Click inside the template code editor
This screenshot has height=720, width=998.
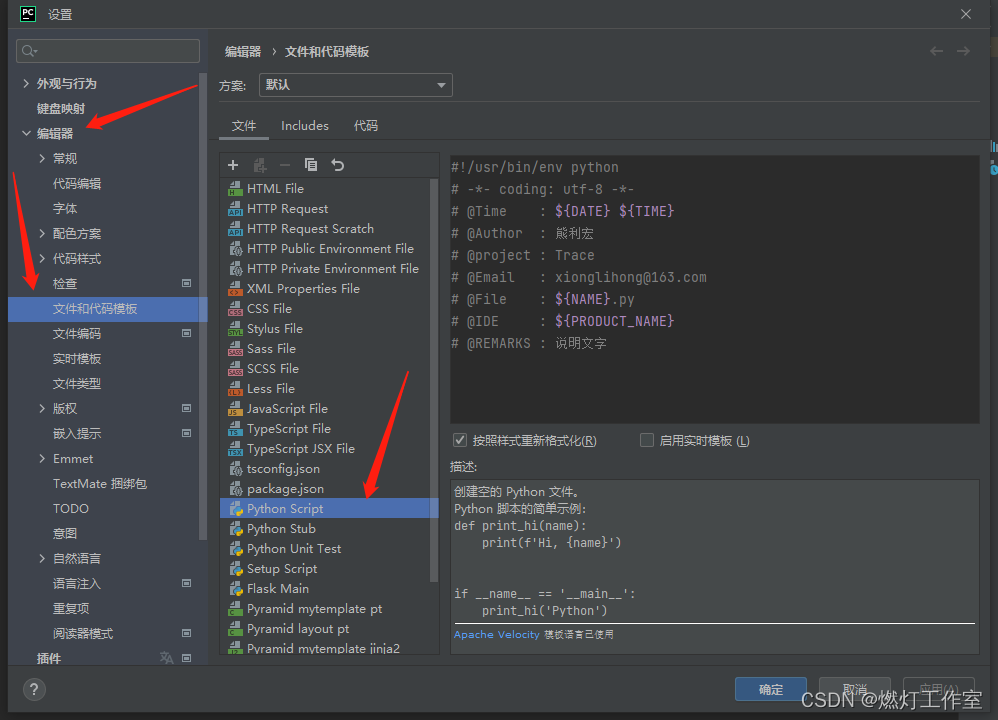tap(714, 290)
